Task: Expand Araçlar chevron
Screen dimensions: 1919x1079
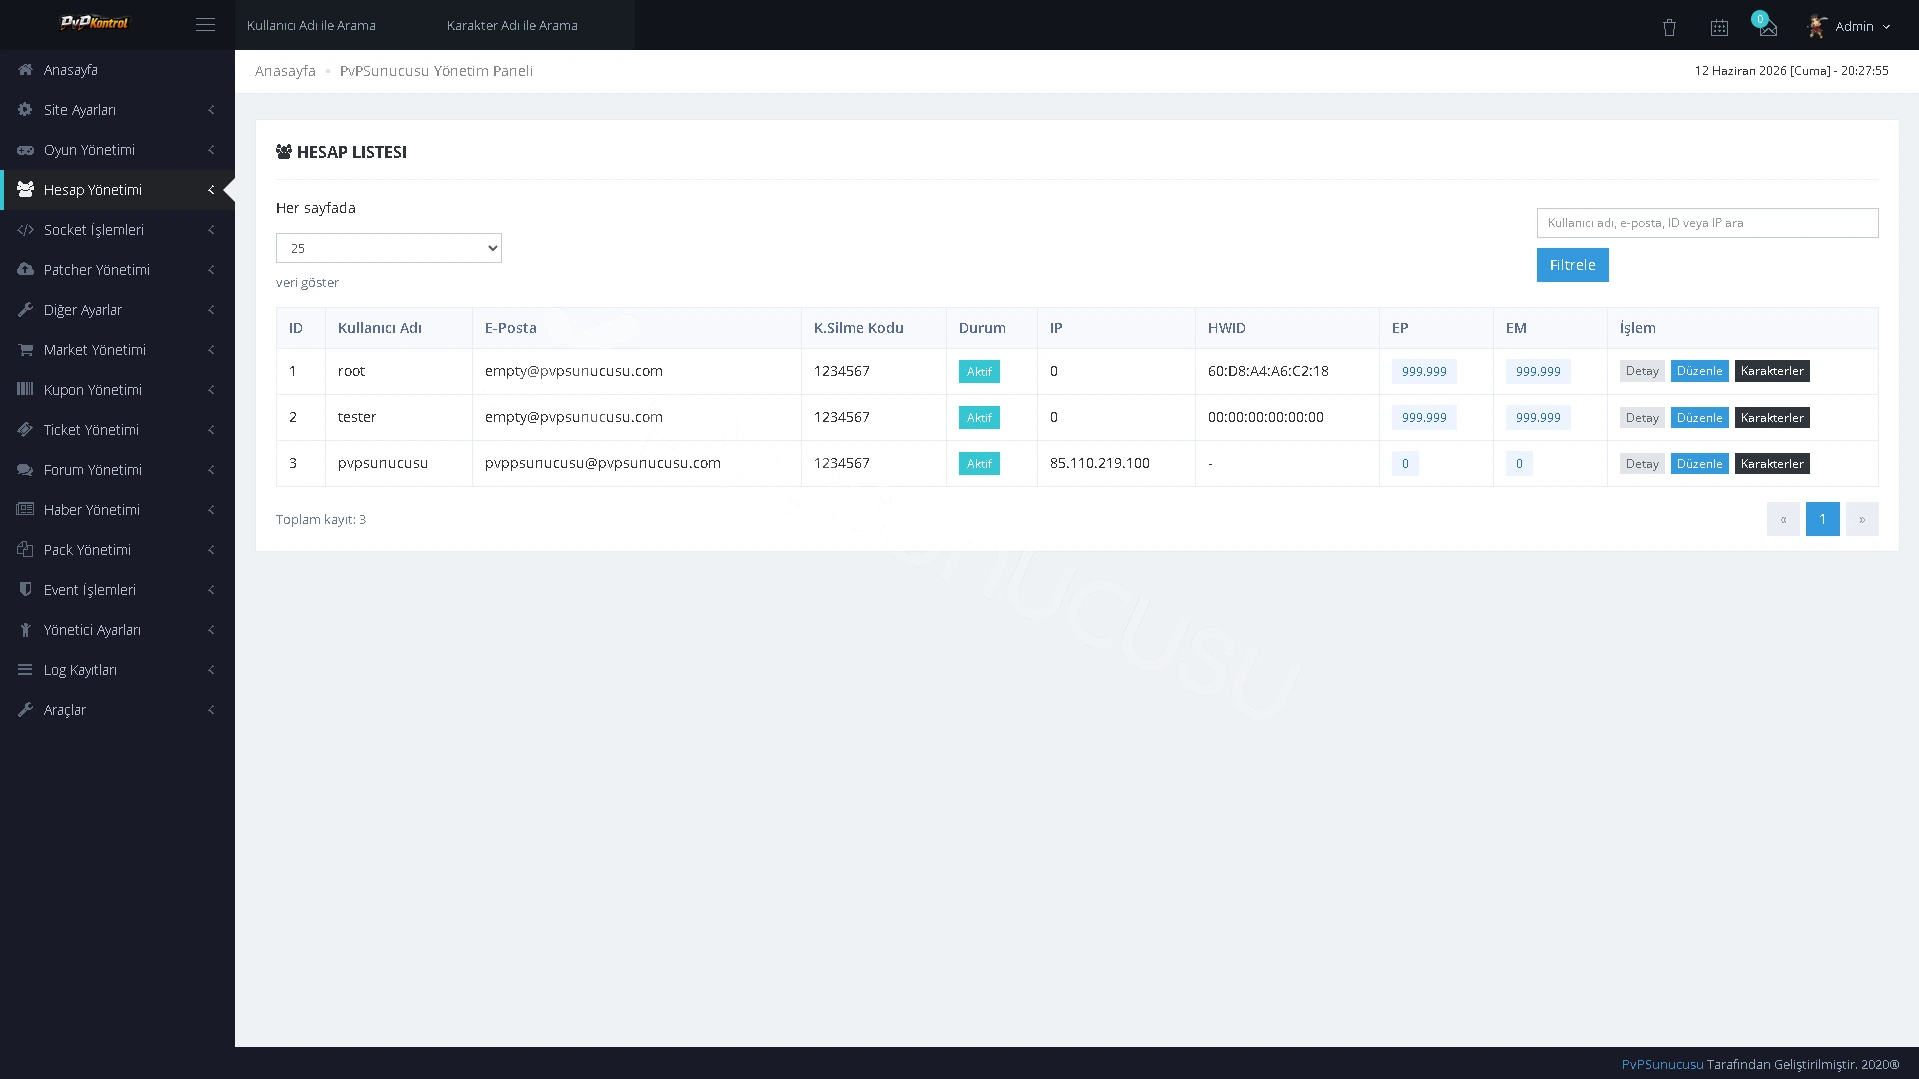Action: [x=211, y=710]
